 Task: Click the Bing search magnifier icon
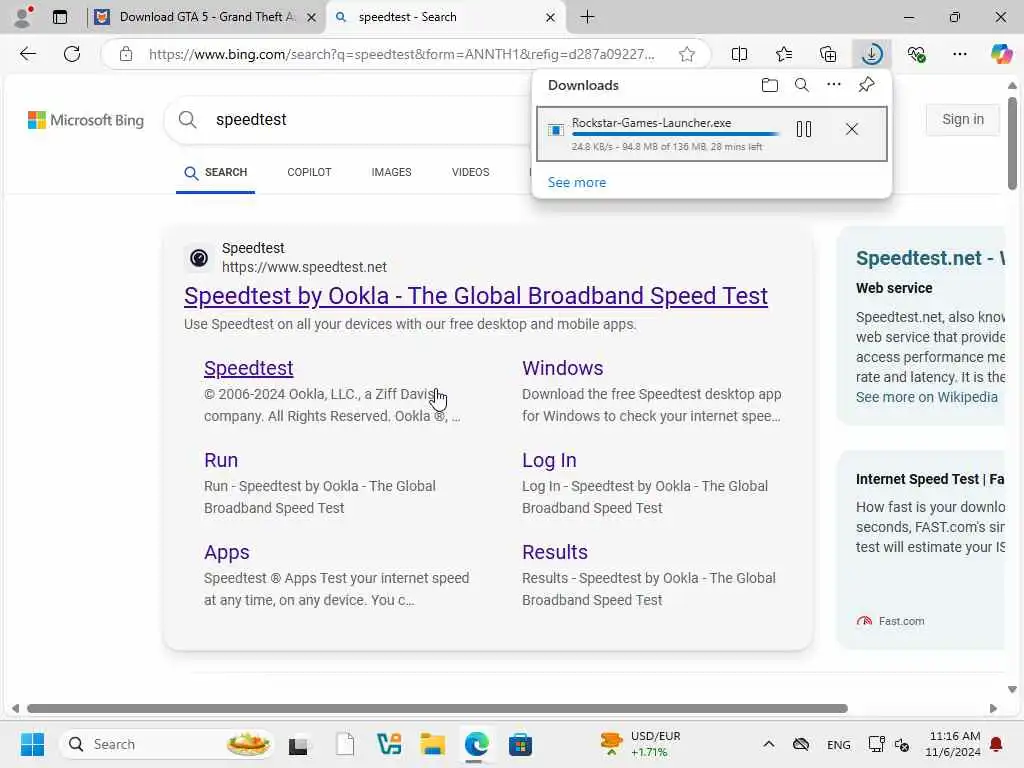pyautogui.click(x=187, y=120)
